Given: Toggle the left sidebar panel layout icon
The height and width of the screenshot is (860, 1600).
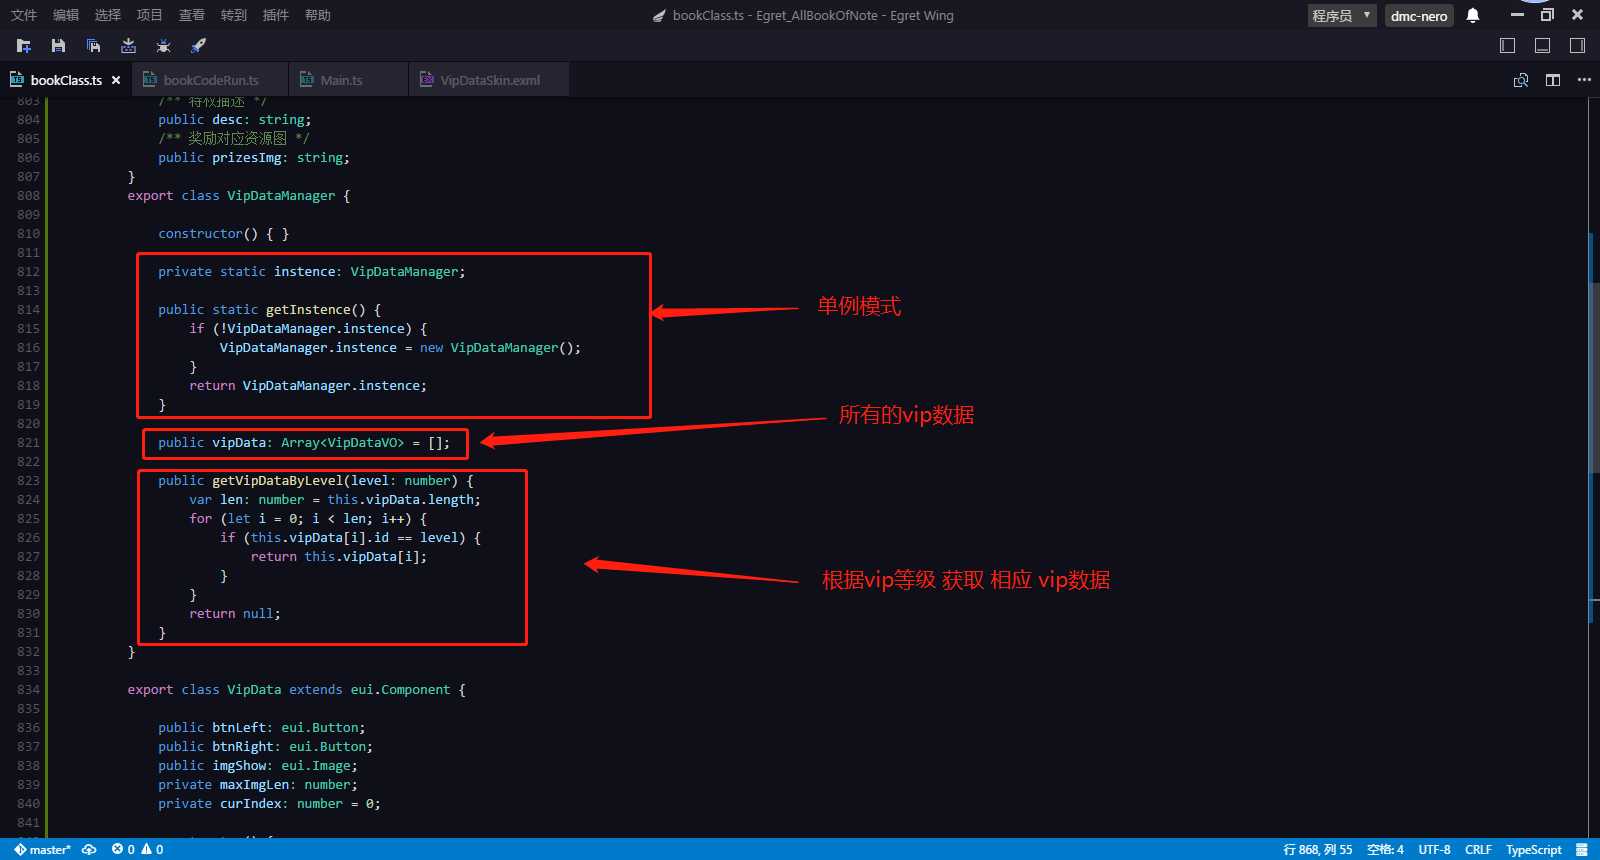Looking at the screenshot, I should click(x=1508, y=45).
